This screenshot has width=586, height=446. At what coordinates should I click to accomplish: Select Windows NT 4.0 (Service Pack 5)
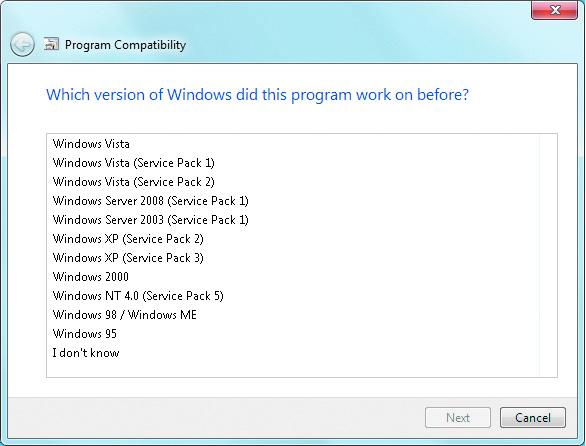[x=138, y=296]
